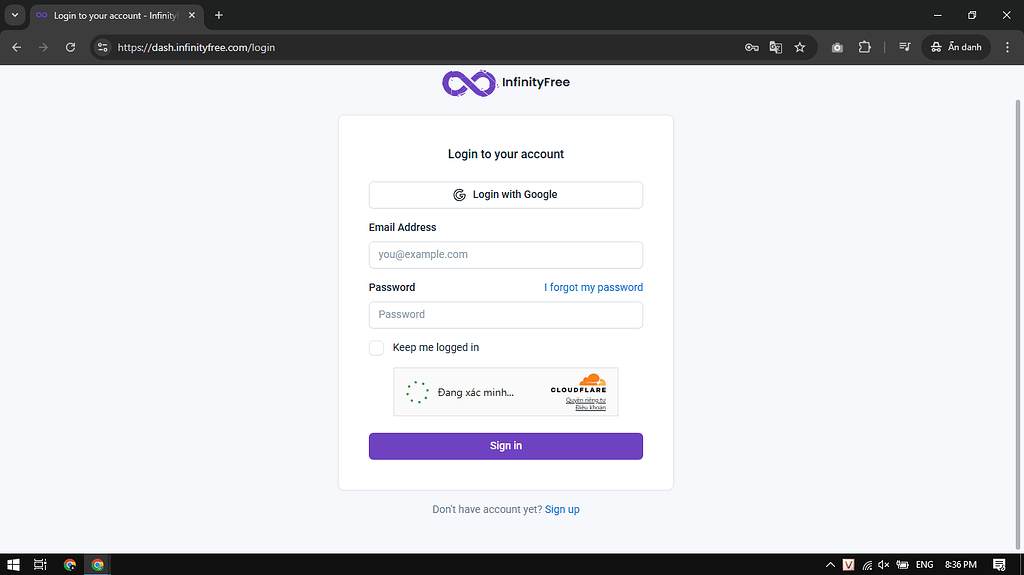This screenshot has height=575, width=1024.
Task: Open the Chrome three-dot menu
Action: point(1007,47)
